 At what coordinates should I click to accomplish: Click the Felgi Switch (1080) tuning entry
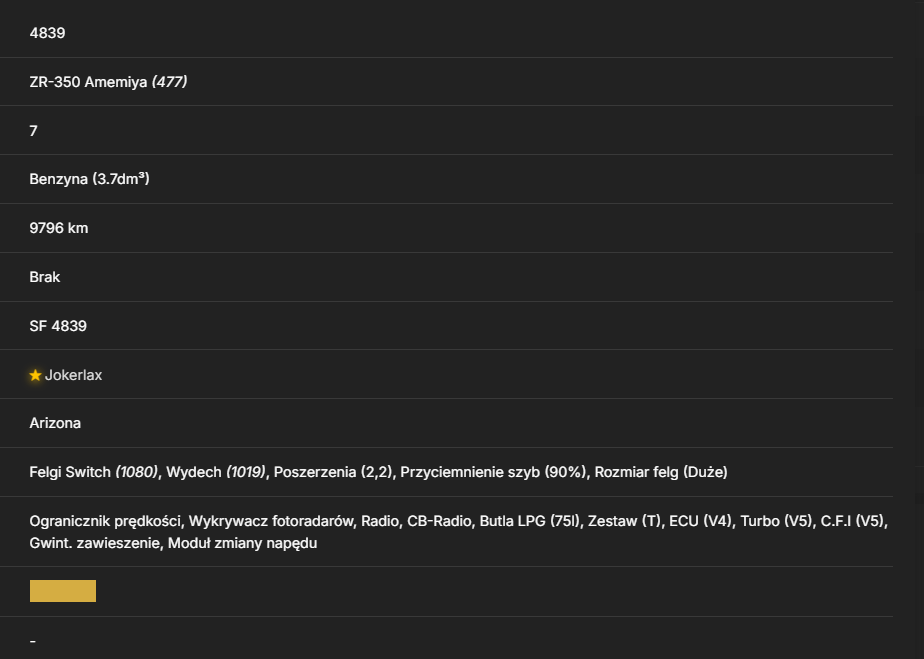[94, 472]
